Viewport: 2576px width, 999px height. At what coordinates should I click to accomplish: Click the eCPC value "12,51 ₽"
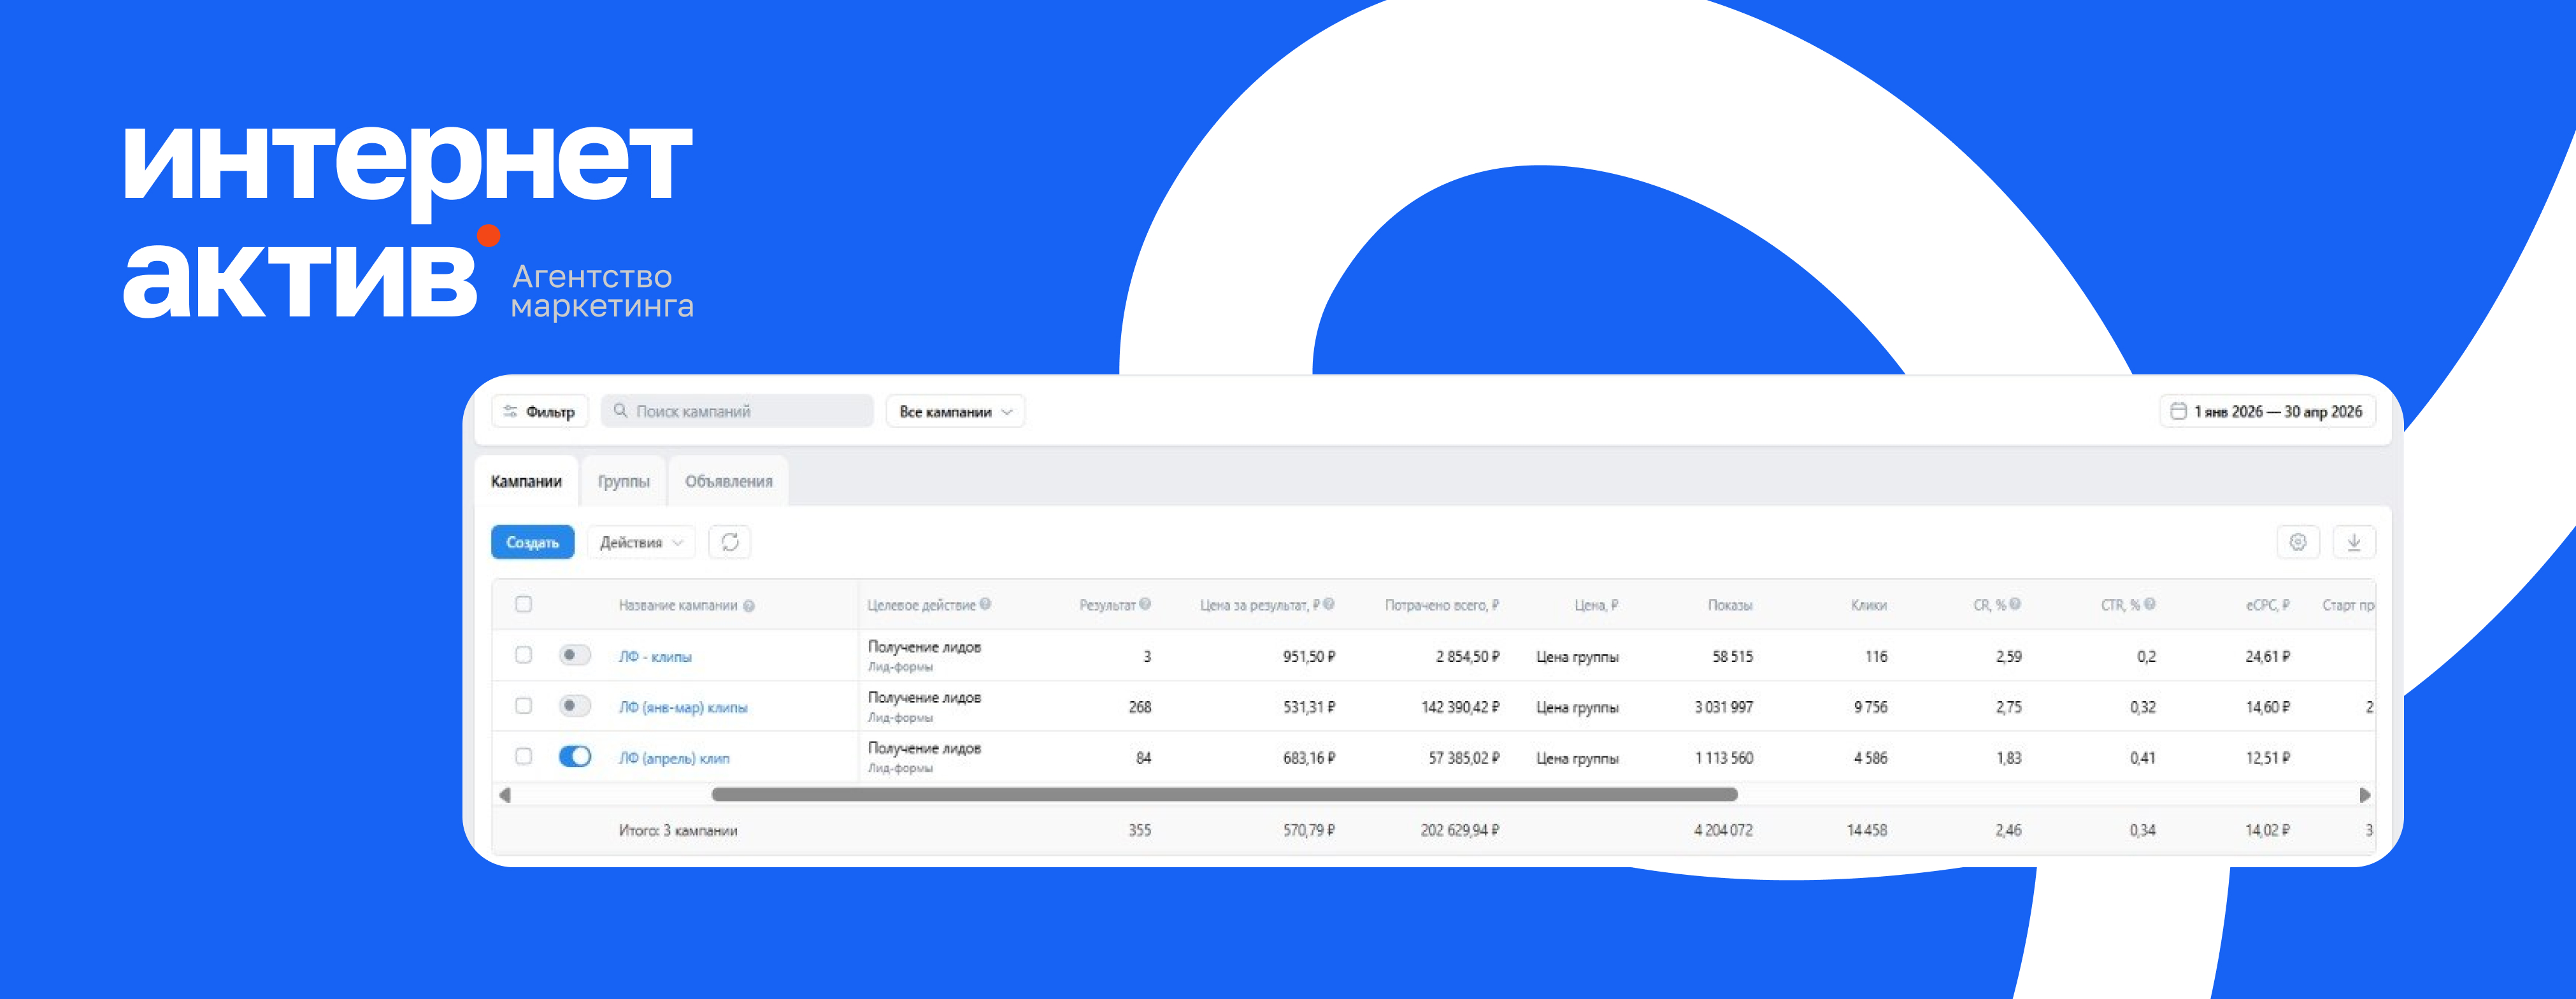(2268, 758)
